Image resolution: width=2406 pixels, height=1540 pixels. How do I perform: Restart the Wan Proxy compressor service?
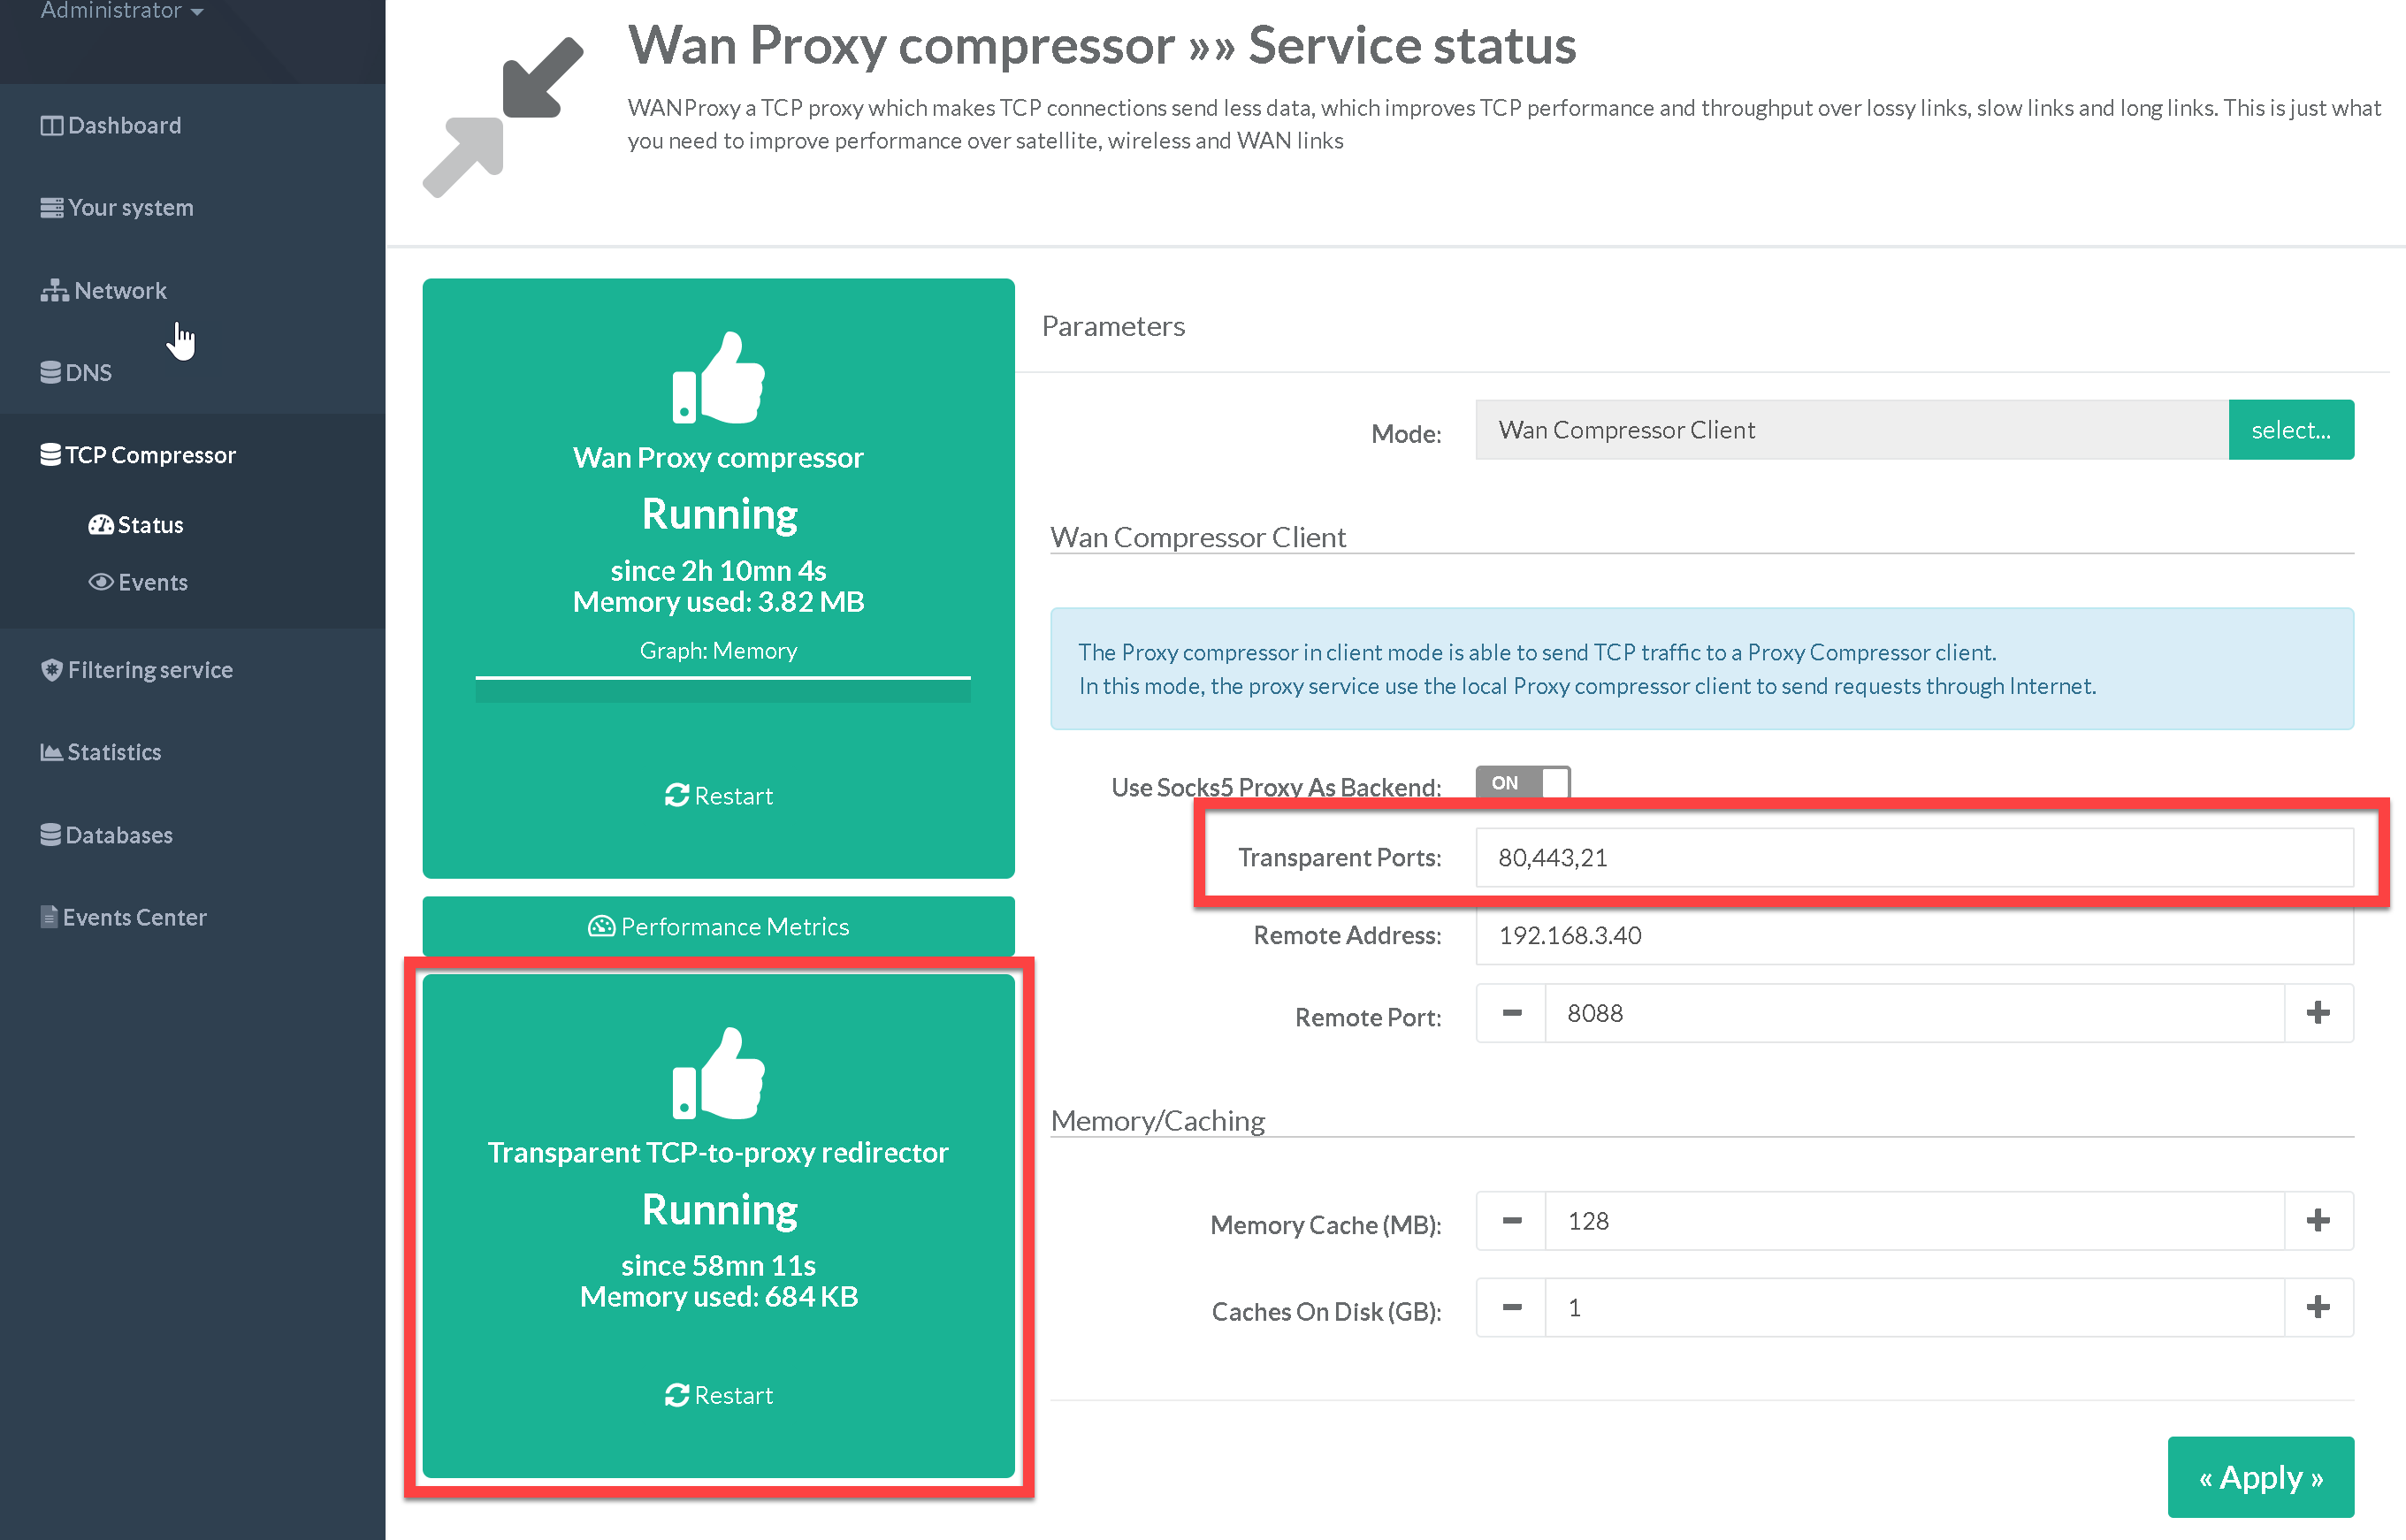click(x=718, y=796)
